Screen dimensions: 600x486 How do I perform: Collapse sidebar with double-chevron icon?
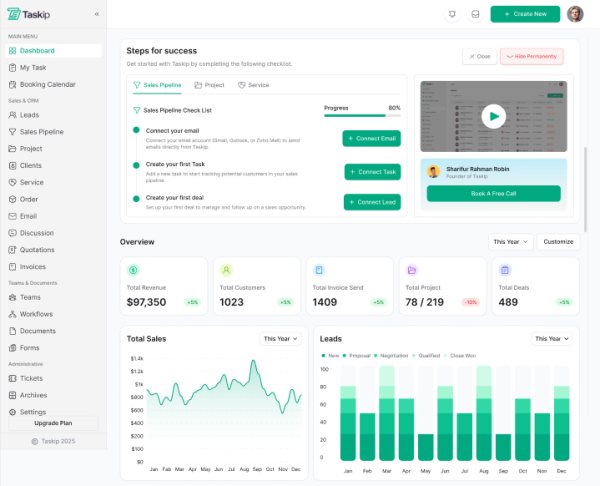tap(96, 14)
